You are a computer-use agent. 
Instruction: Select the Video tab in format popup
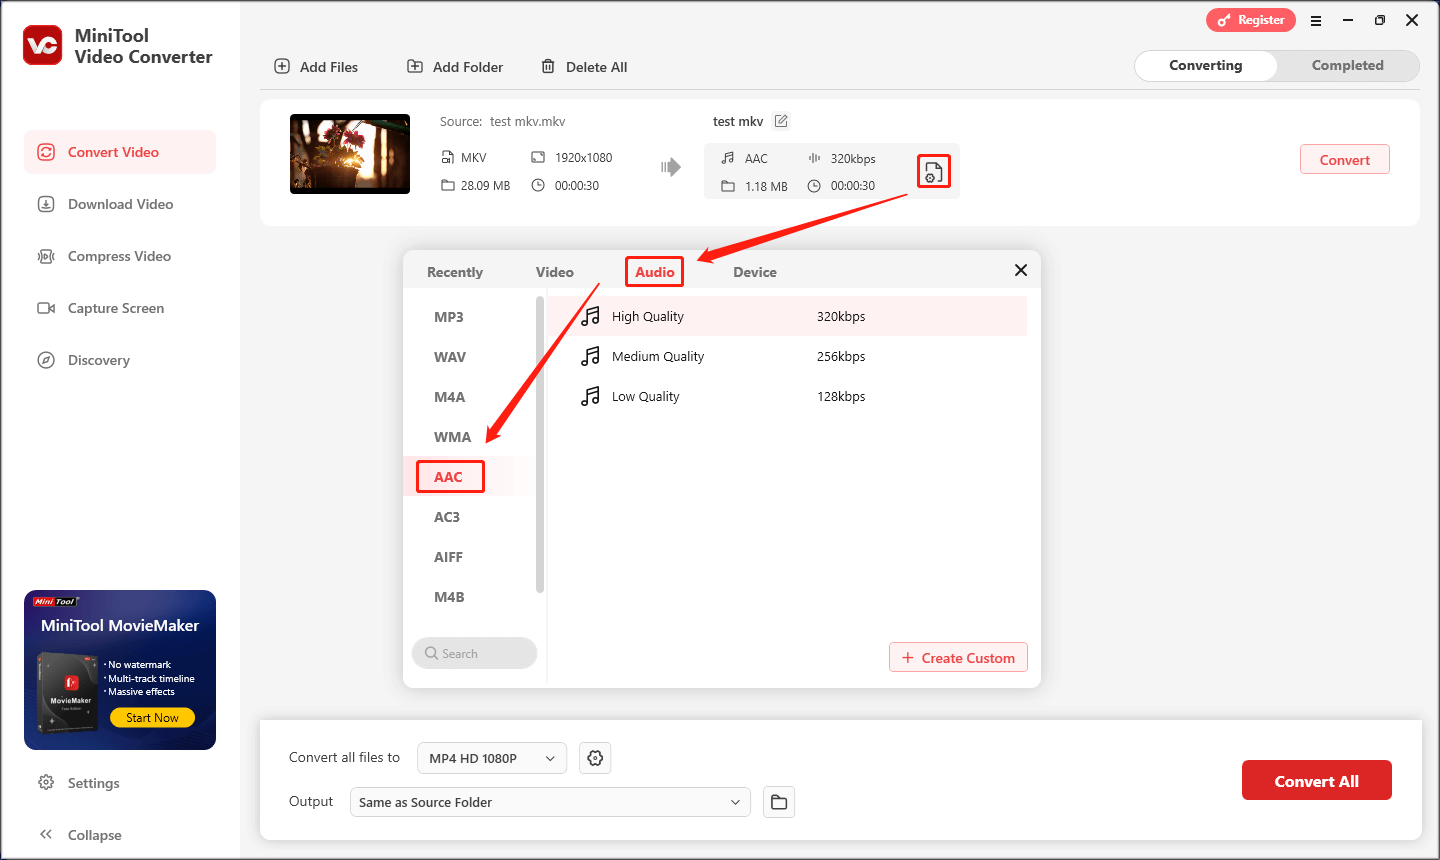coord(555,272)
